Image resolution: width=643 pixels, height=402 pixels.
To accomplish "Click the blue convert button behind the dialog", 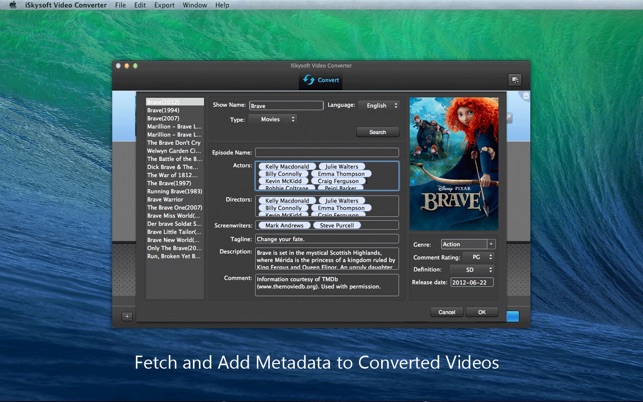I will pos(513,316).
